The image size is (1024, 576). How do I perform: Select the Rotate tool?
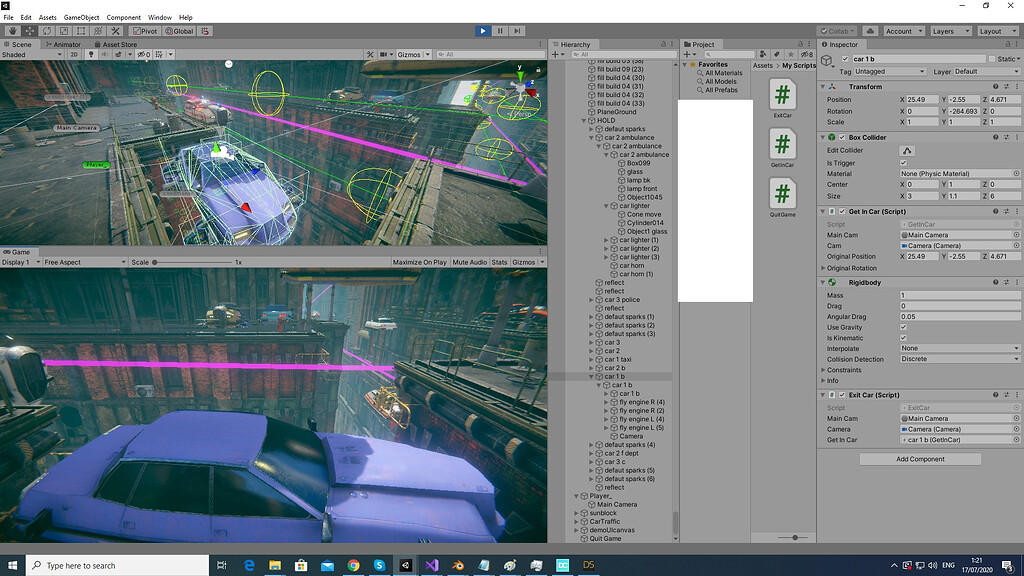tap(47, 31)
